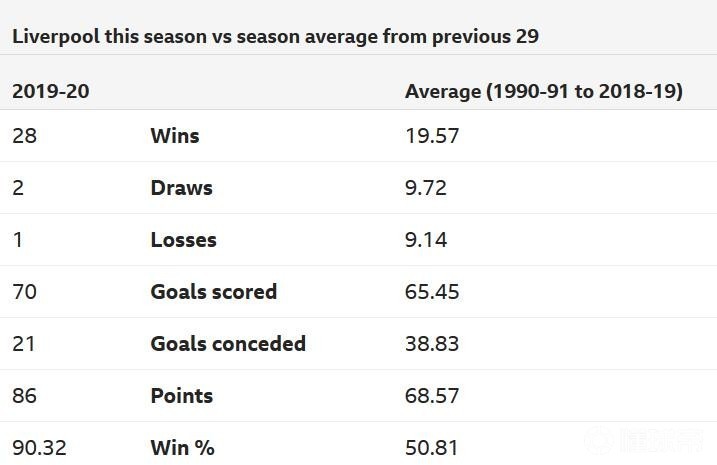
Task: Click the table title about Liverpool this season
Action: tap(275, 36)
